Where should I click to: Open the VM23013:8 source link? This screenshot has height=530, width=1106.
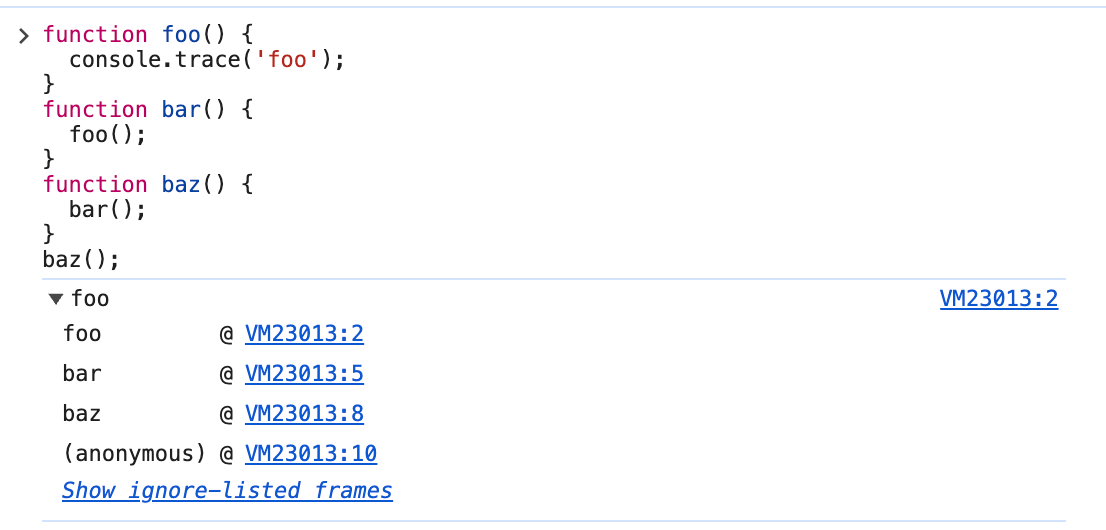(304, 414)
